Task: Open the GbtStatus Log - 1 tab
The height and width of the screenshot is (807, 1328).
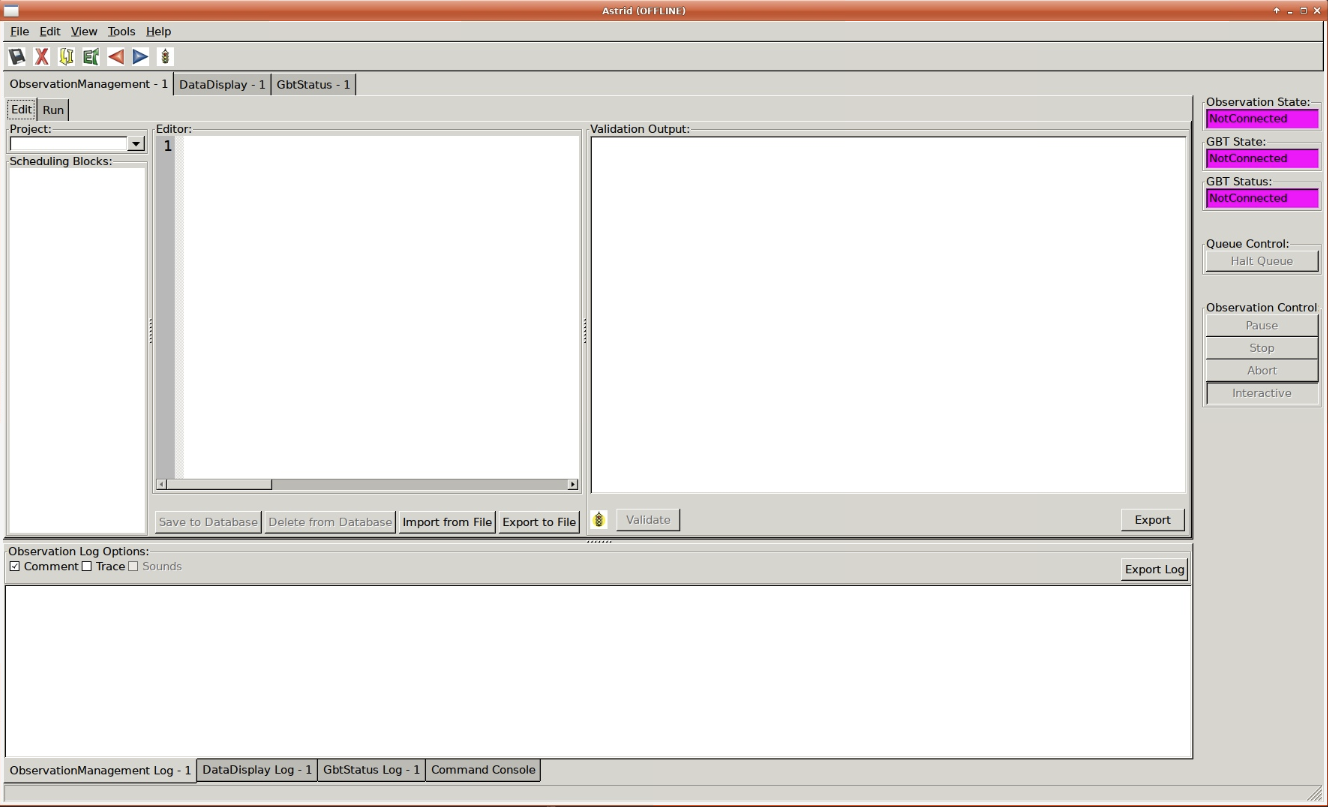Action: pyautogui.click(x=372, y=770)
